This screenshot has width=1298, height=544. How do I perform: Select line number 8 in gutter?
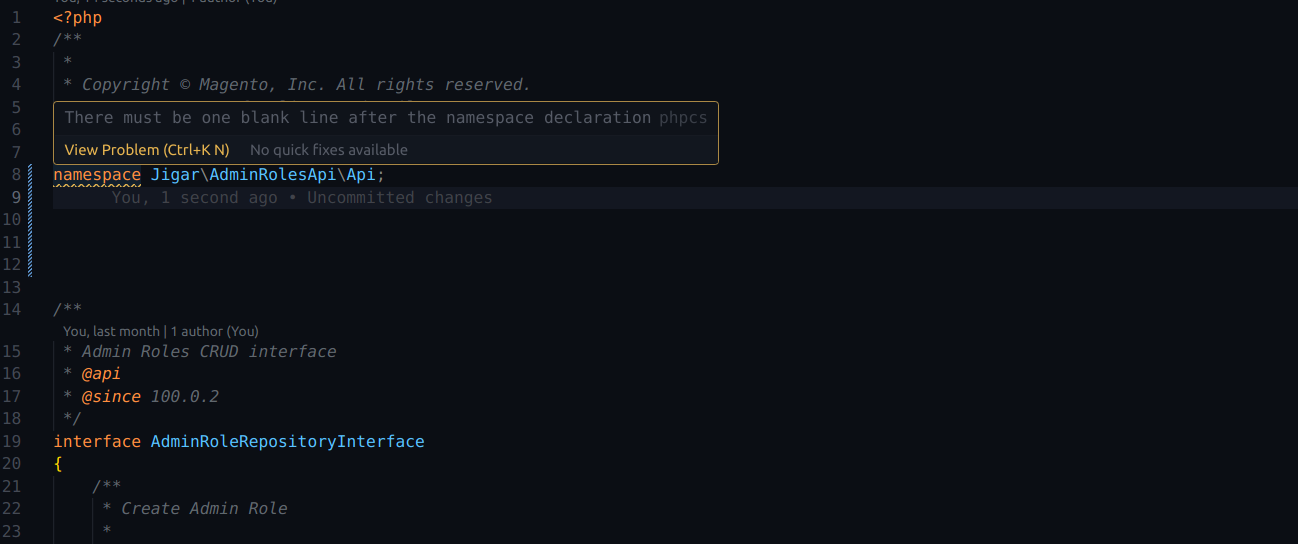16,175
